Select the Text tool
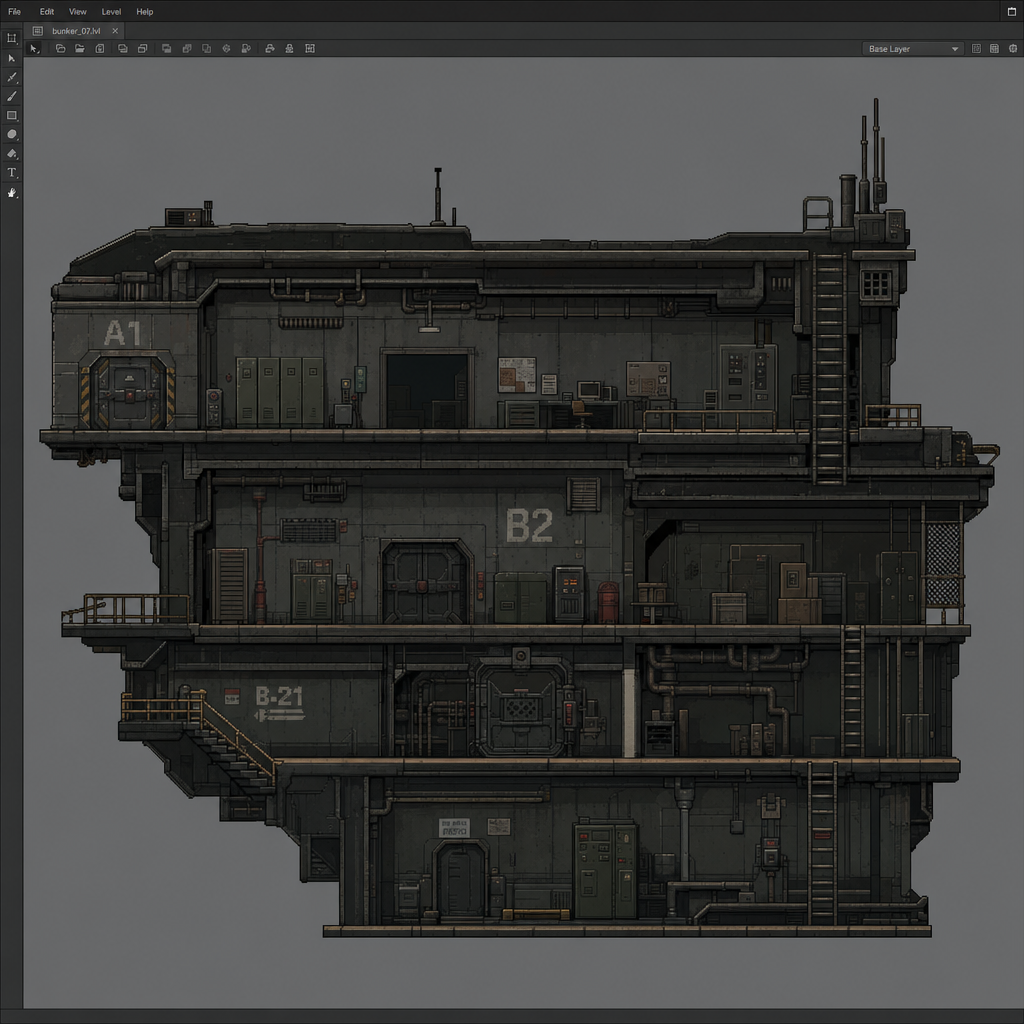The height and width of the screenshot is (1024, 1024). [11, 172]
